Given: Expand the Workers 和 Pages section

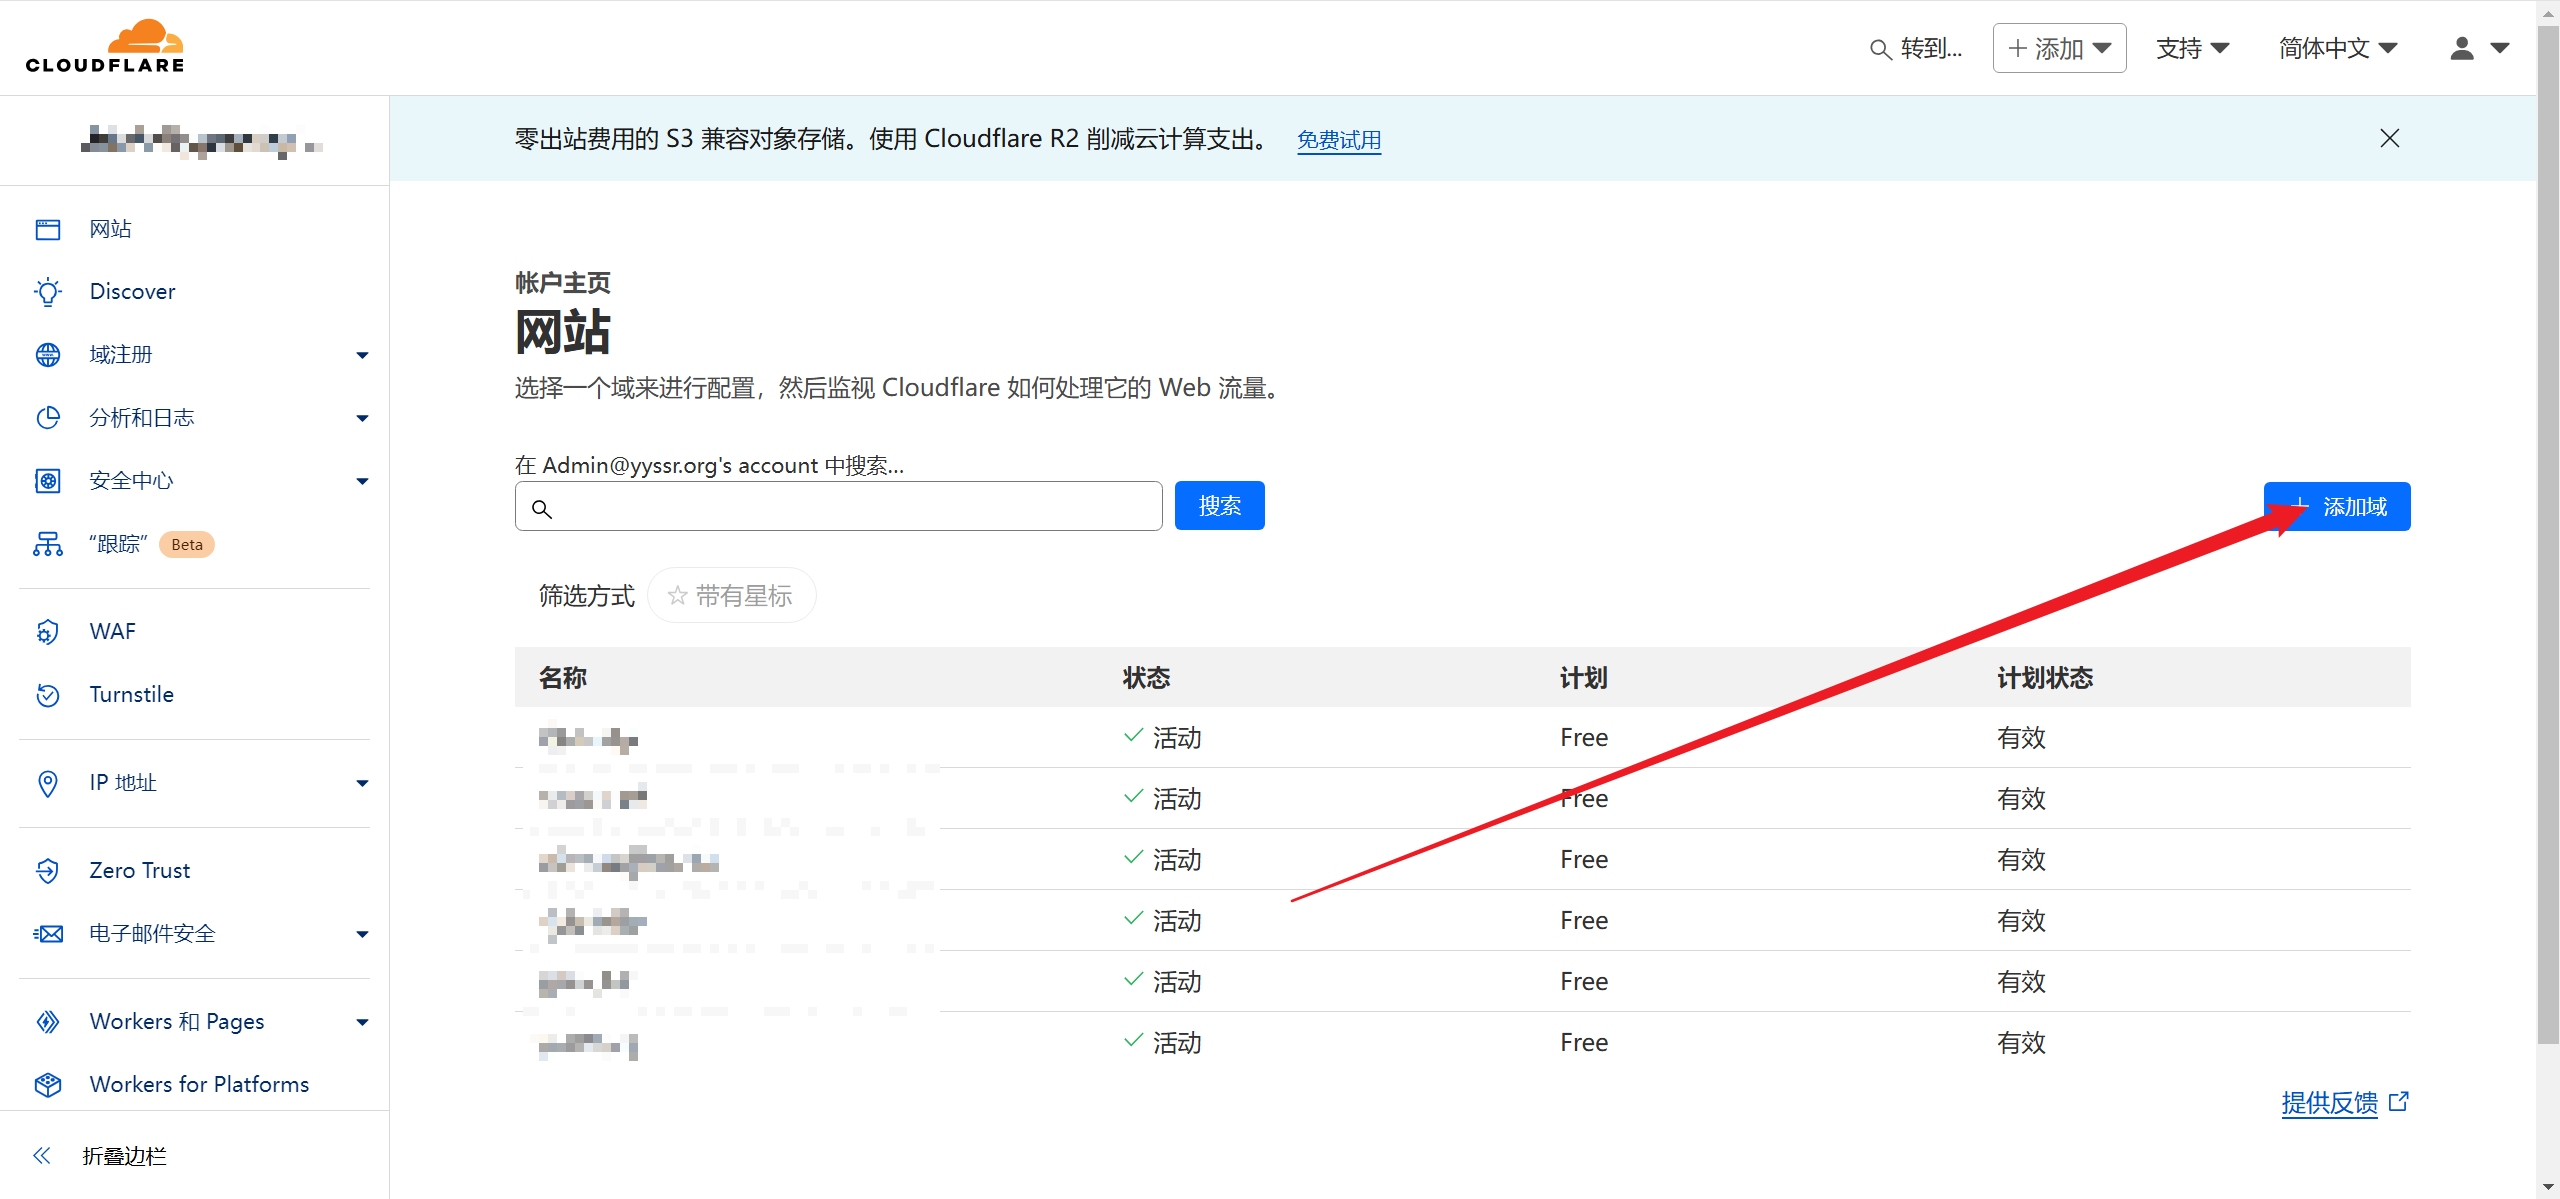Looking at the screenshot, I should 363,1023.
